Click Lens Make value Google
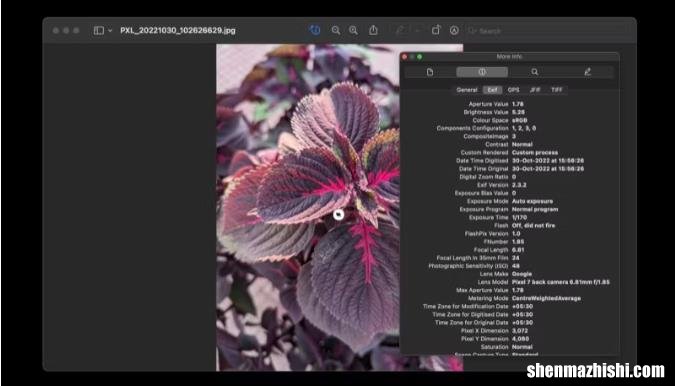 (x=522, y=274)
